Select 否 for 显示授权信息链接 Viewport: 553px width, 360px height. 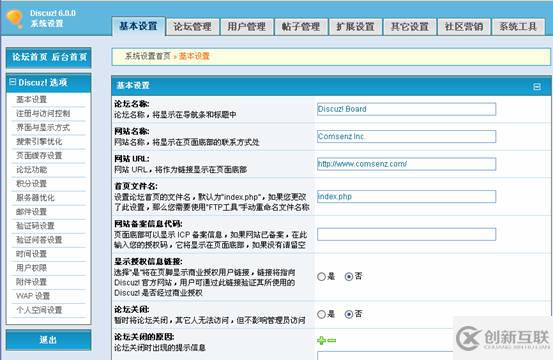[x=349, y=277]
